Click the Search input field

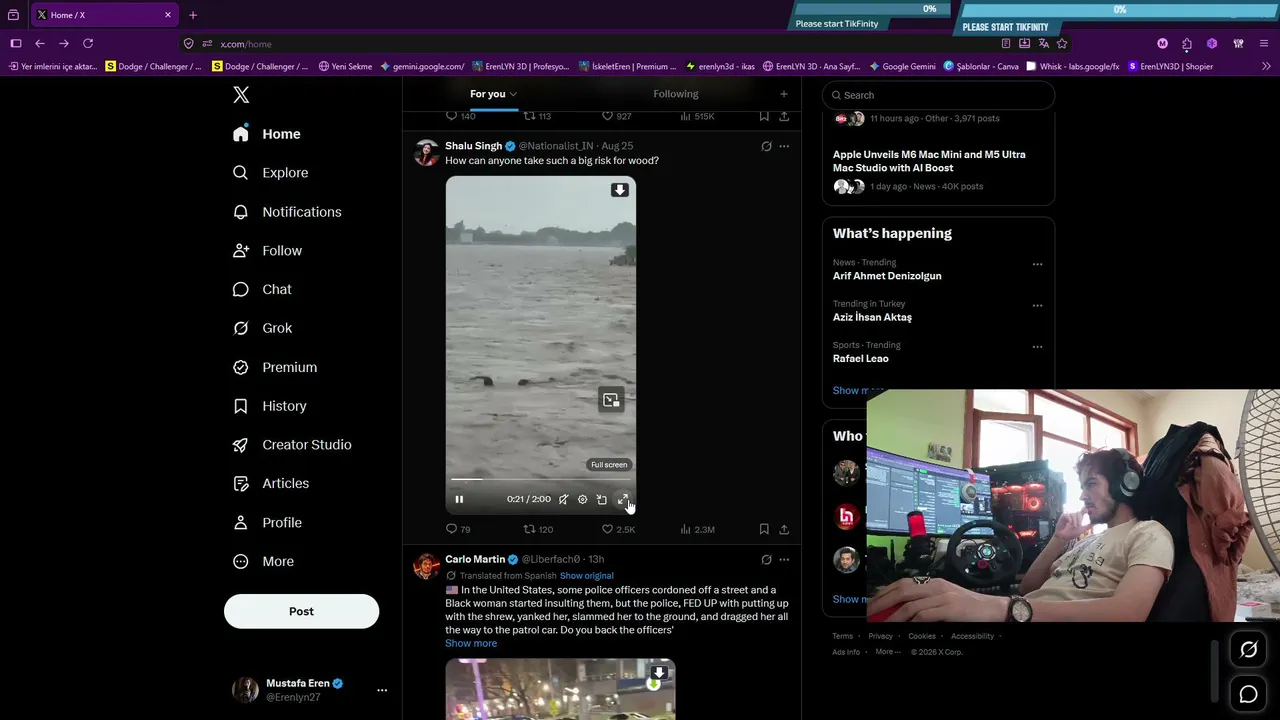[938, 95]
